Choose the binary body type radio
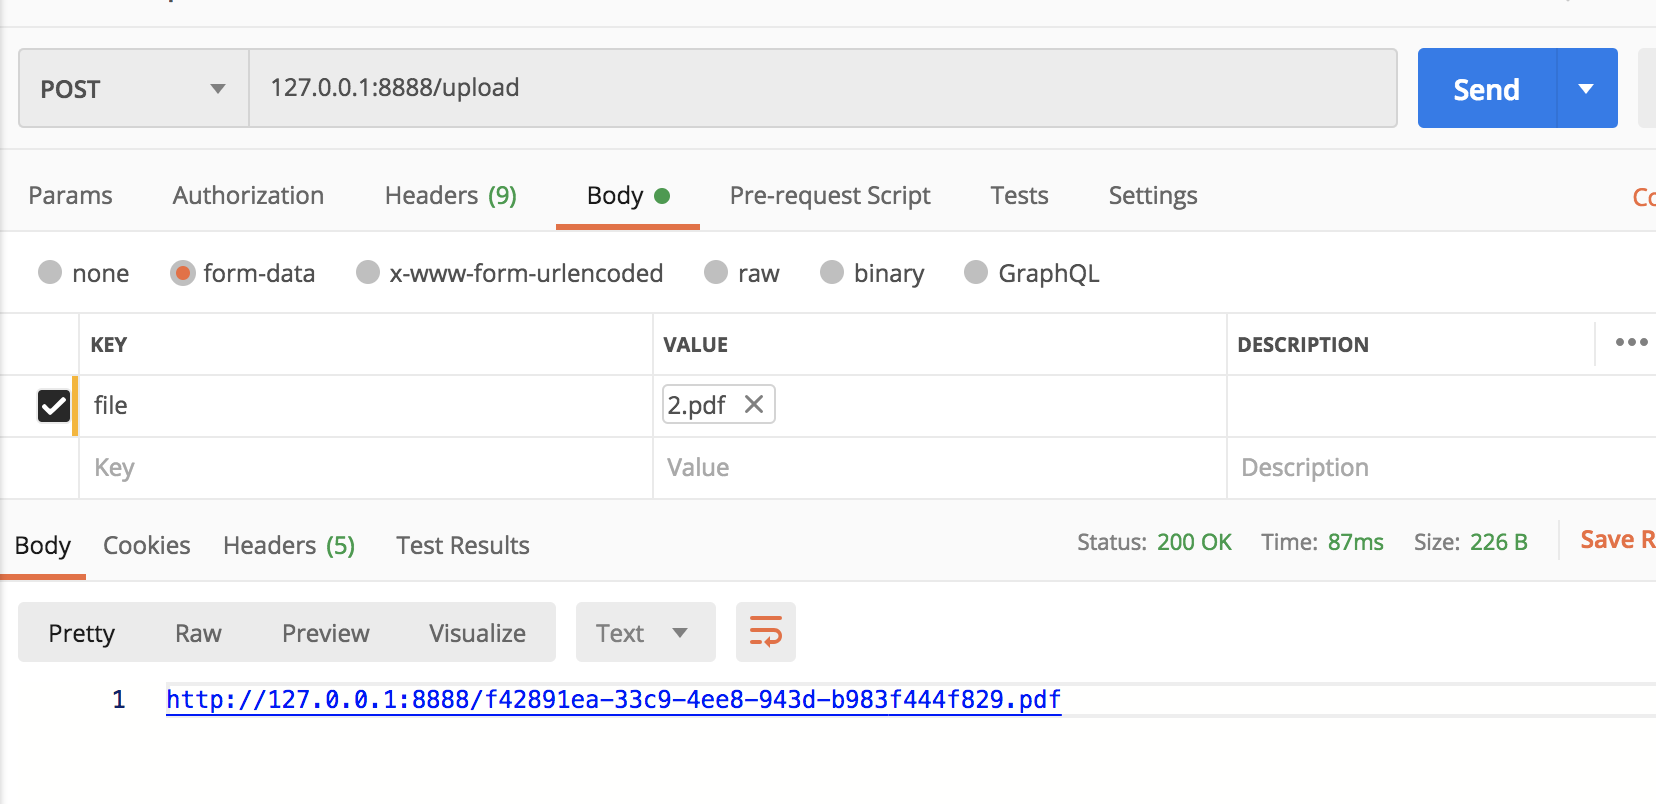 point(832,272)
